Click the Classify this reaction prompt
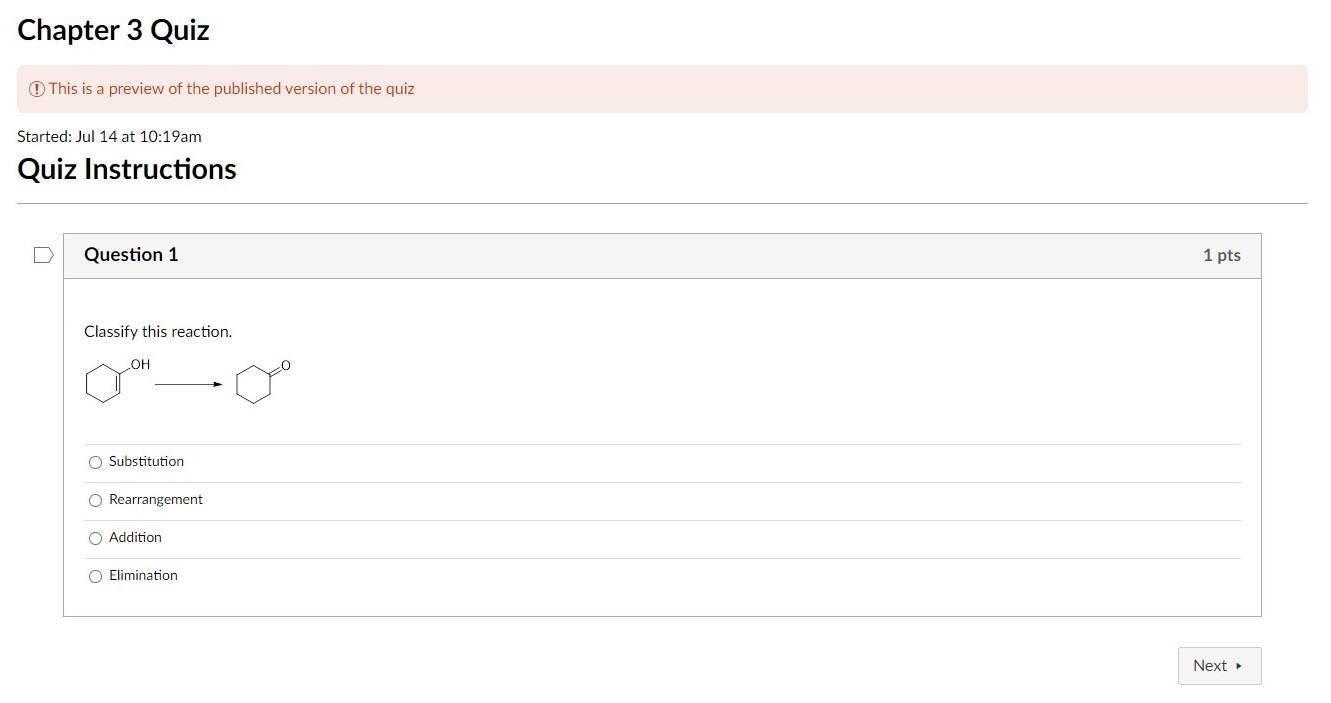This screenshot has height=703, width=1331. 157,331
